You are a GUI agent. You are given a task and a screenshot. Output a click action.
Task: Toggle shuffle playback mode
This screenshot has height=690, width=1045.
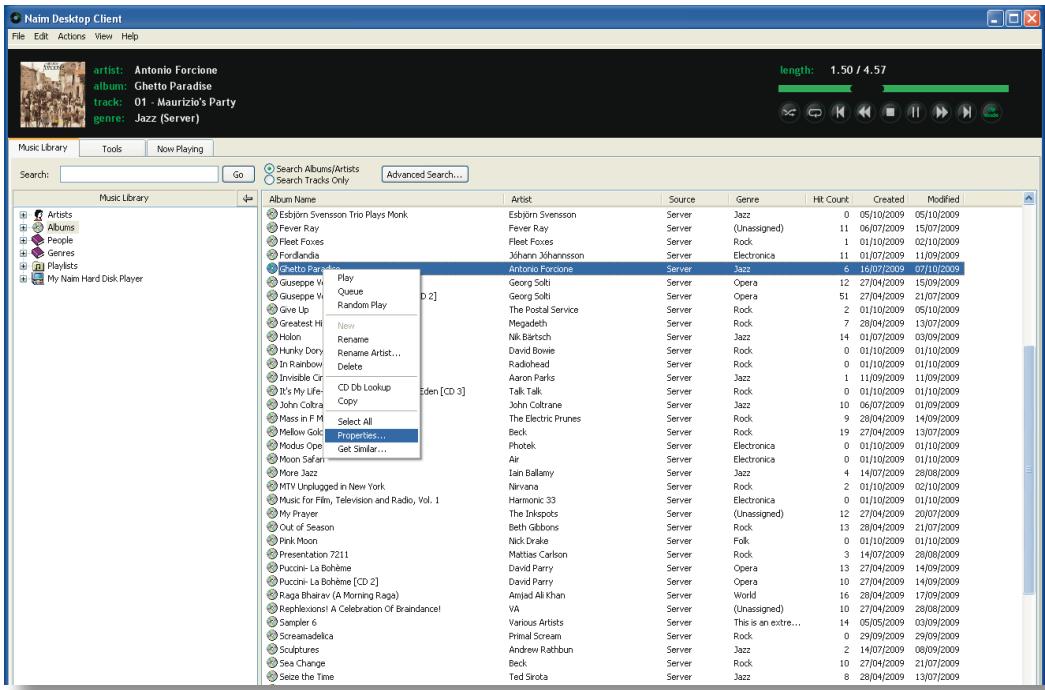[789, 112]
